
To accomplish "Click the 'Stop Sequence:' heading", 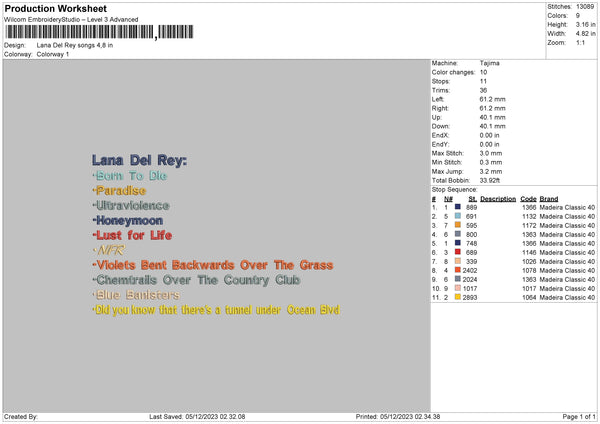I will (x=455, y=190).
